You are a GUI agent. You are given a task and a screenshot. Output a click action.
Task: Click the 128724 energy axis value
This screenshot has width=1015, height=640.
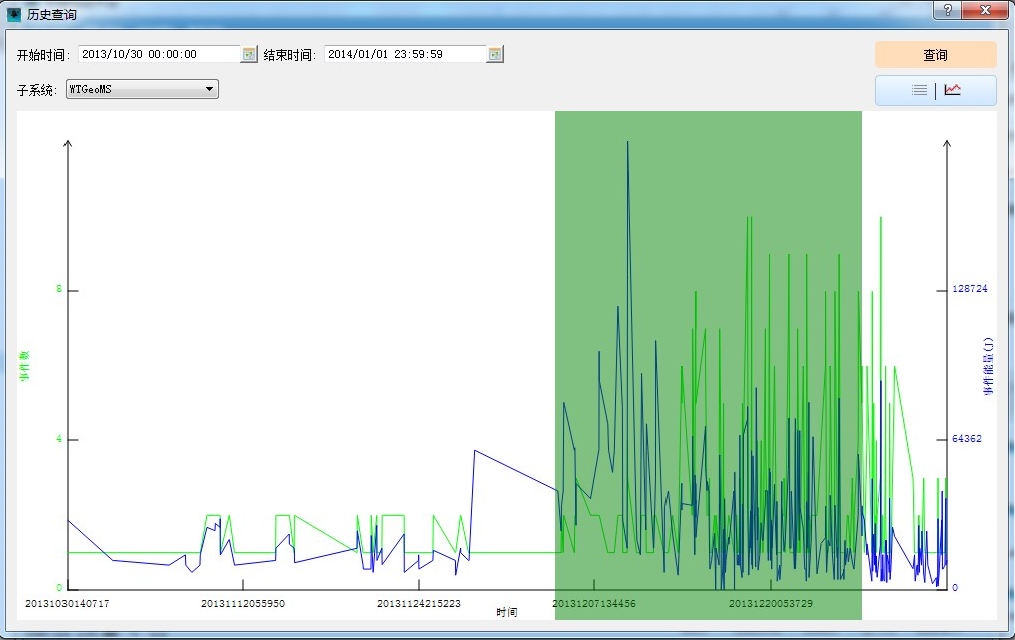pos(970,289)
